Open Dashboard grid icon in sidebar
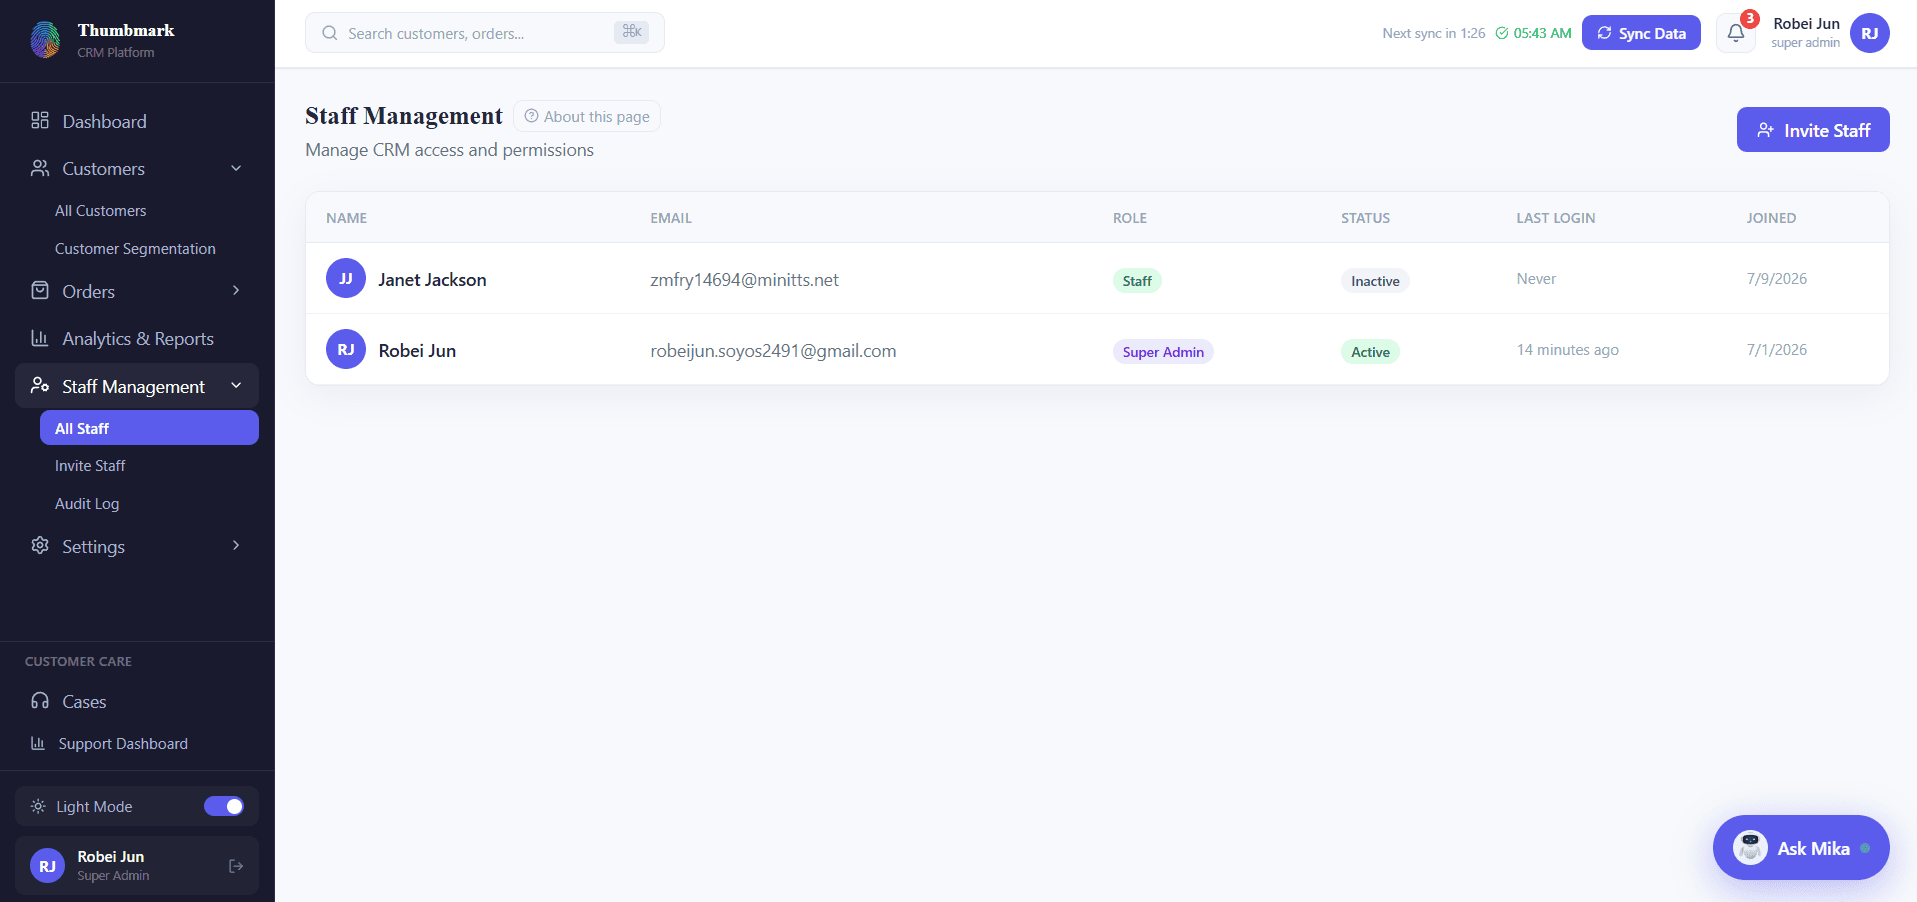The height and width of the screenshot is (902, 1917). point(40,121)
